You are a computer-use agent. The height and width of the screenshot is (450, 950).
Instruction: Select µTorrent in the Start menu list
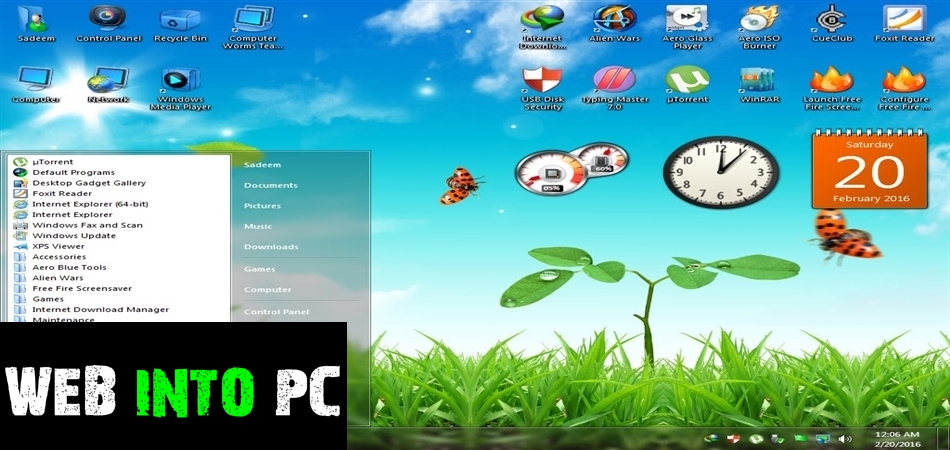[120, 162]
